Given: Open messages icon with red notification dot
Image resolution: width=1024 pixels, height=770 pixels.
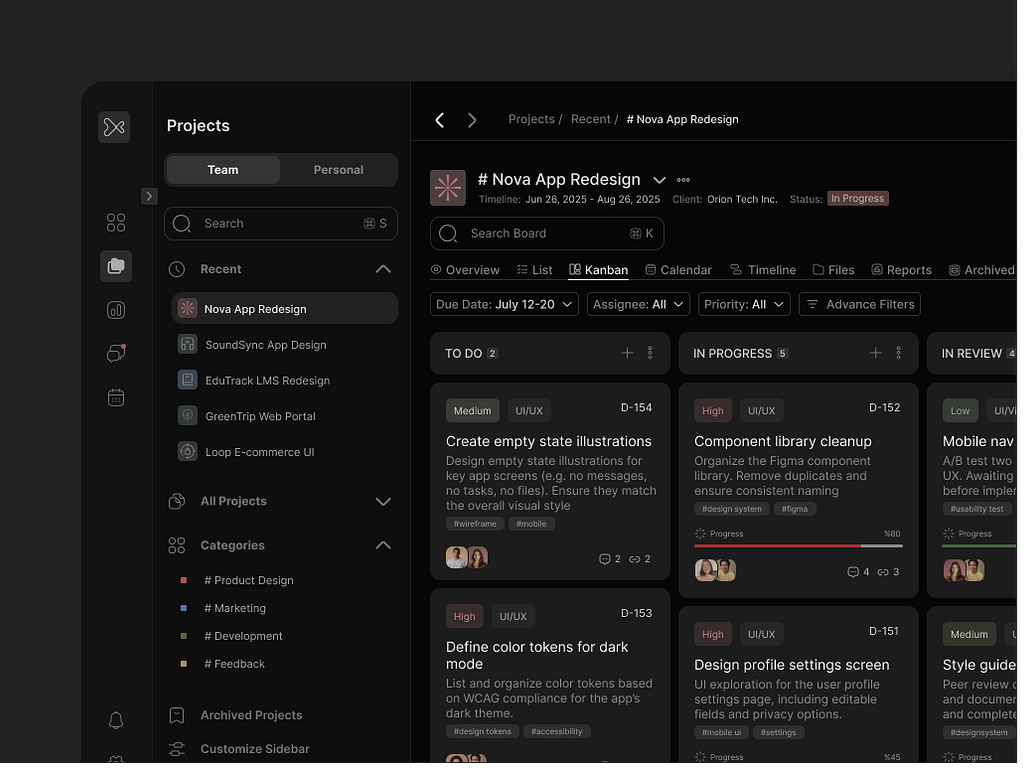Looking at the screenshot, I should click(116, 353).
